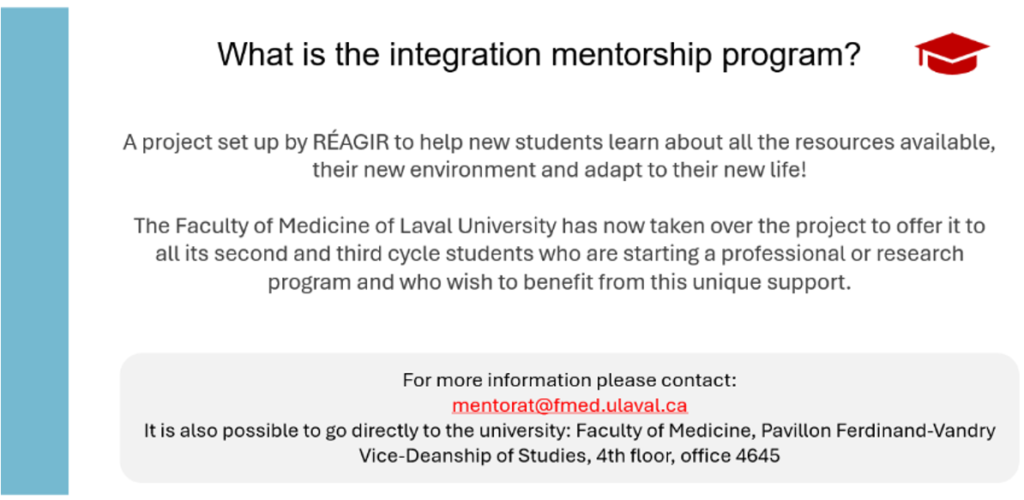Open the mentorat@fmed.ulaval.ca email link
This screenshot has width=1024, height=500.
point(569,405)
